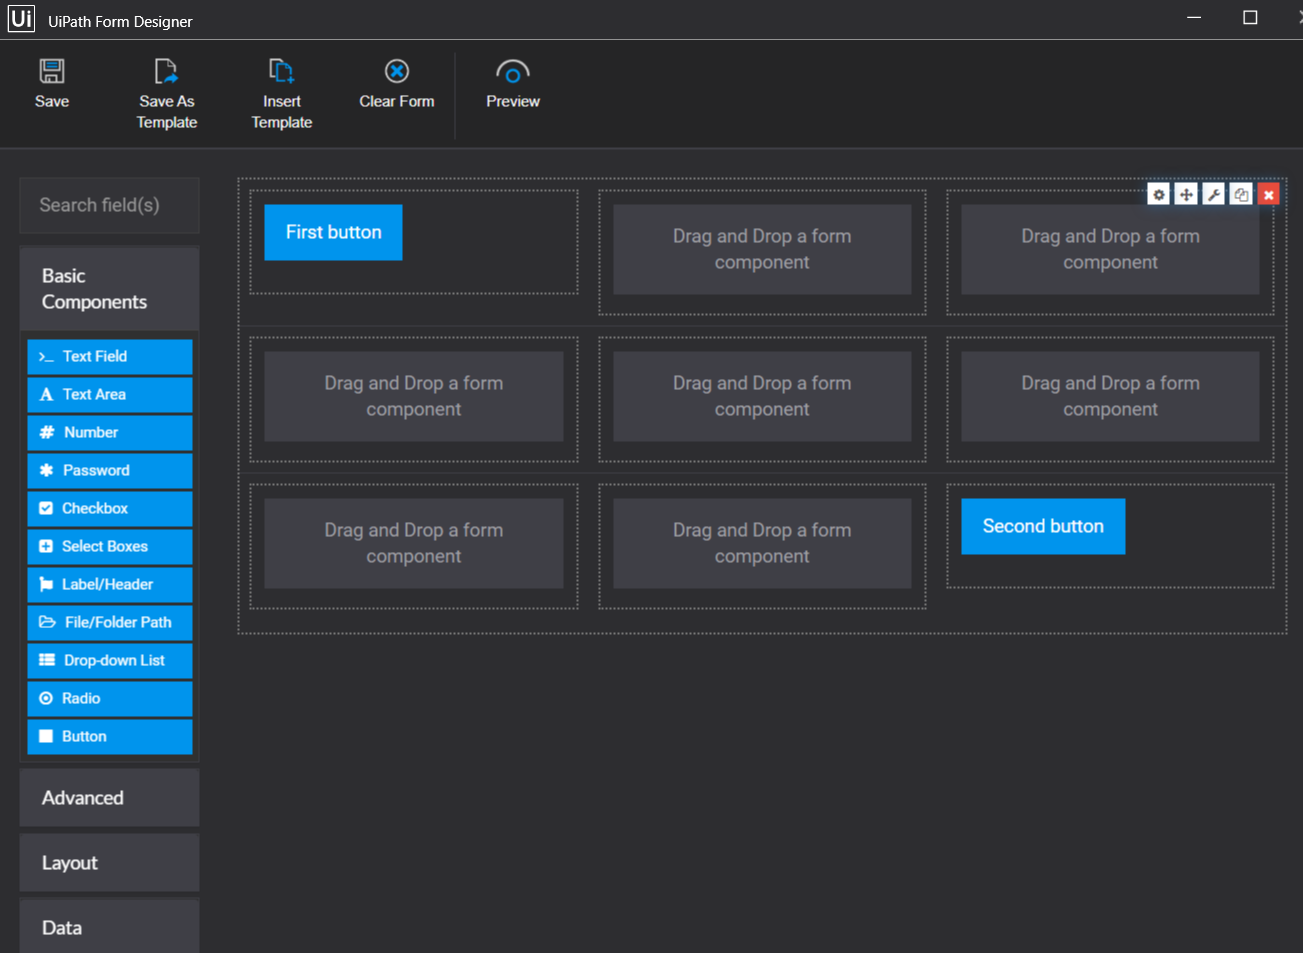This screenshot has height=953, width=1303.
Task: Click the Search field(s) input box
Action: coord(109,205)
